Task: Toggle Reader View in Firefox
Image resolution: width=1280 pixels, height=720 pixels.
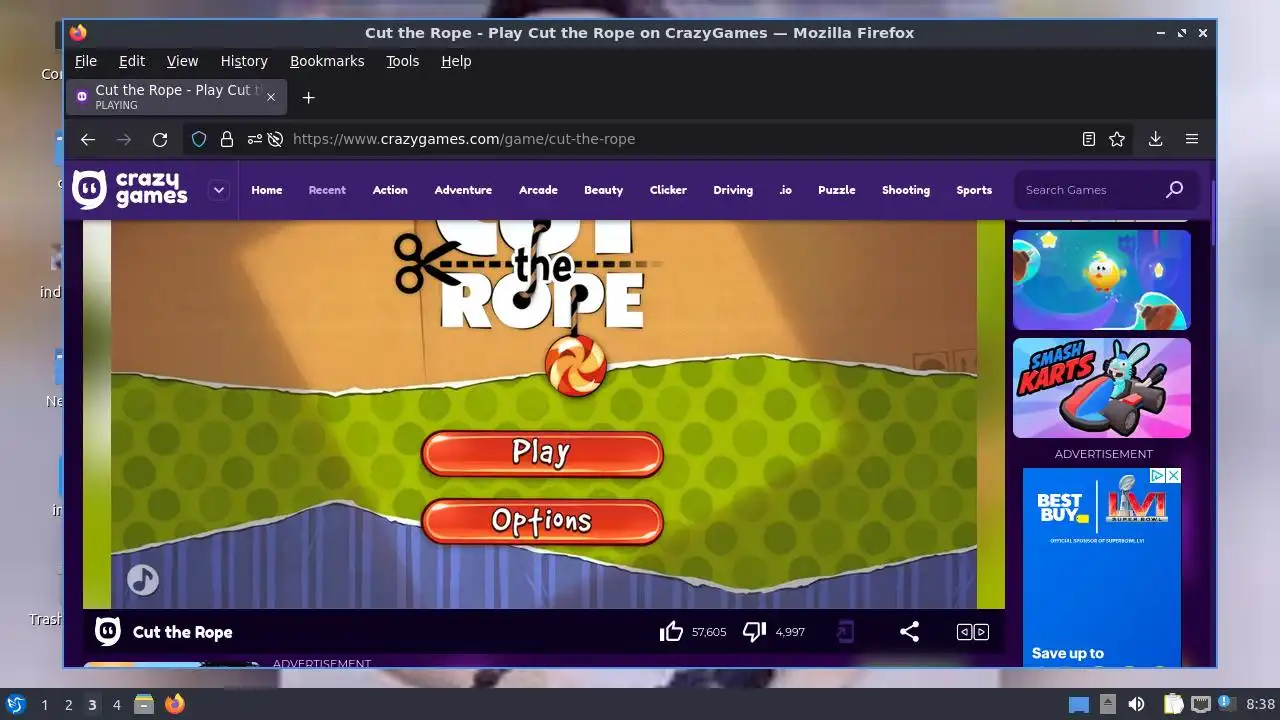Action: [1089, 139]
